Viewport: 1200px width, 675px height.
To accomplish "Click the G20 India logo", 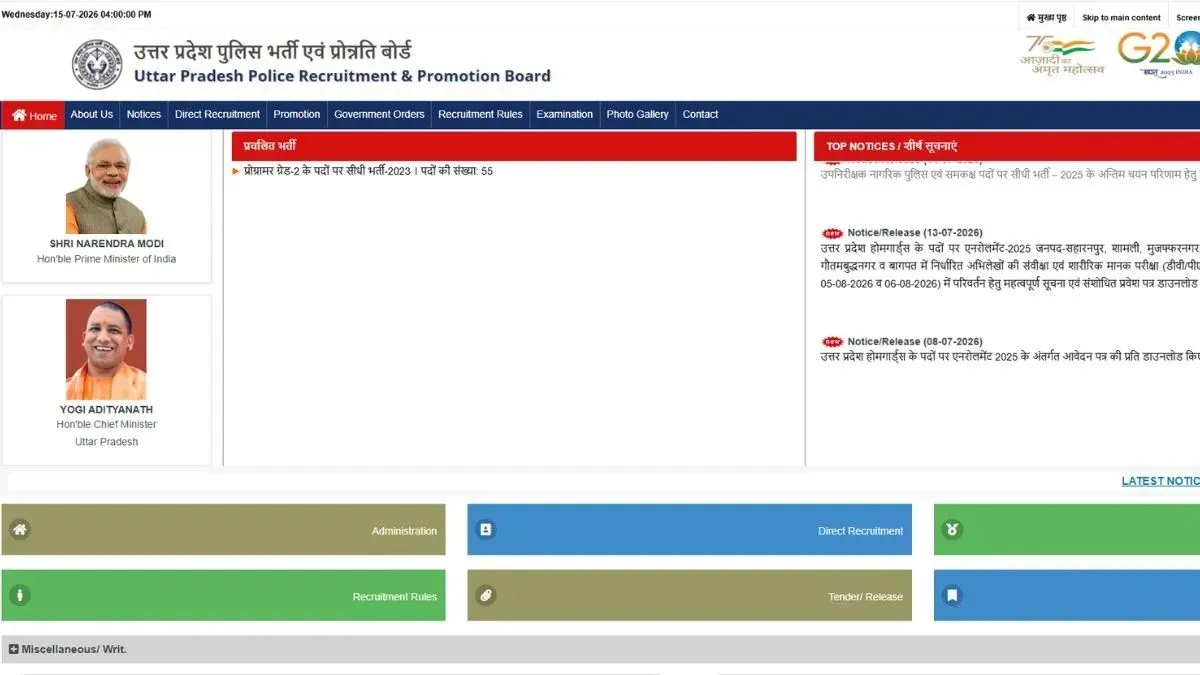I will coord(1157,55).
